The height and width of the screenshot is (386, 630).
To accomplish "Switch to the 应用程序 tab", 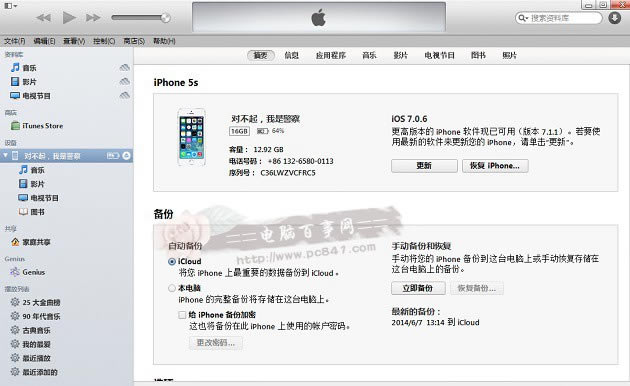I will click(331, 55).
